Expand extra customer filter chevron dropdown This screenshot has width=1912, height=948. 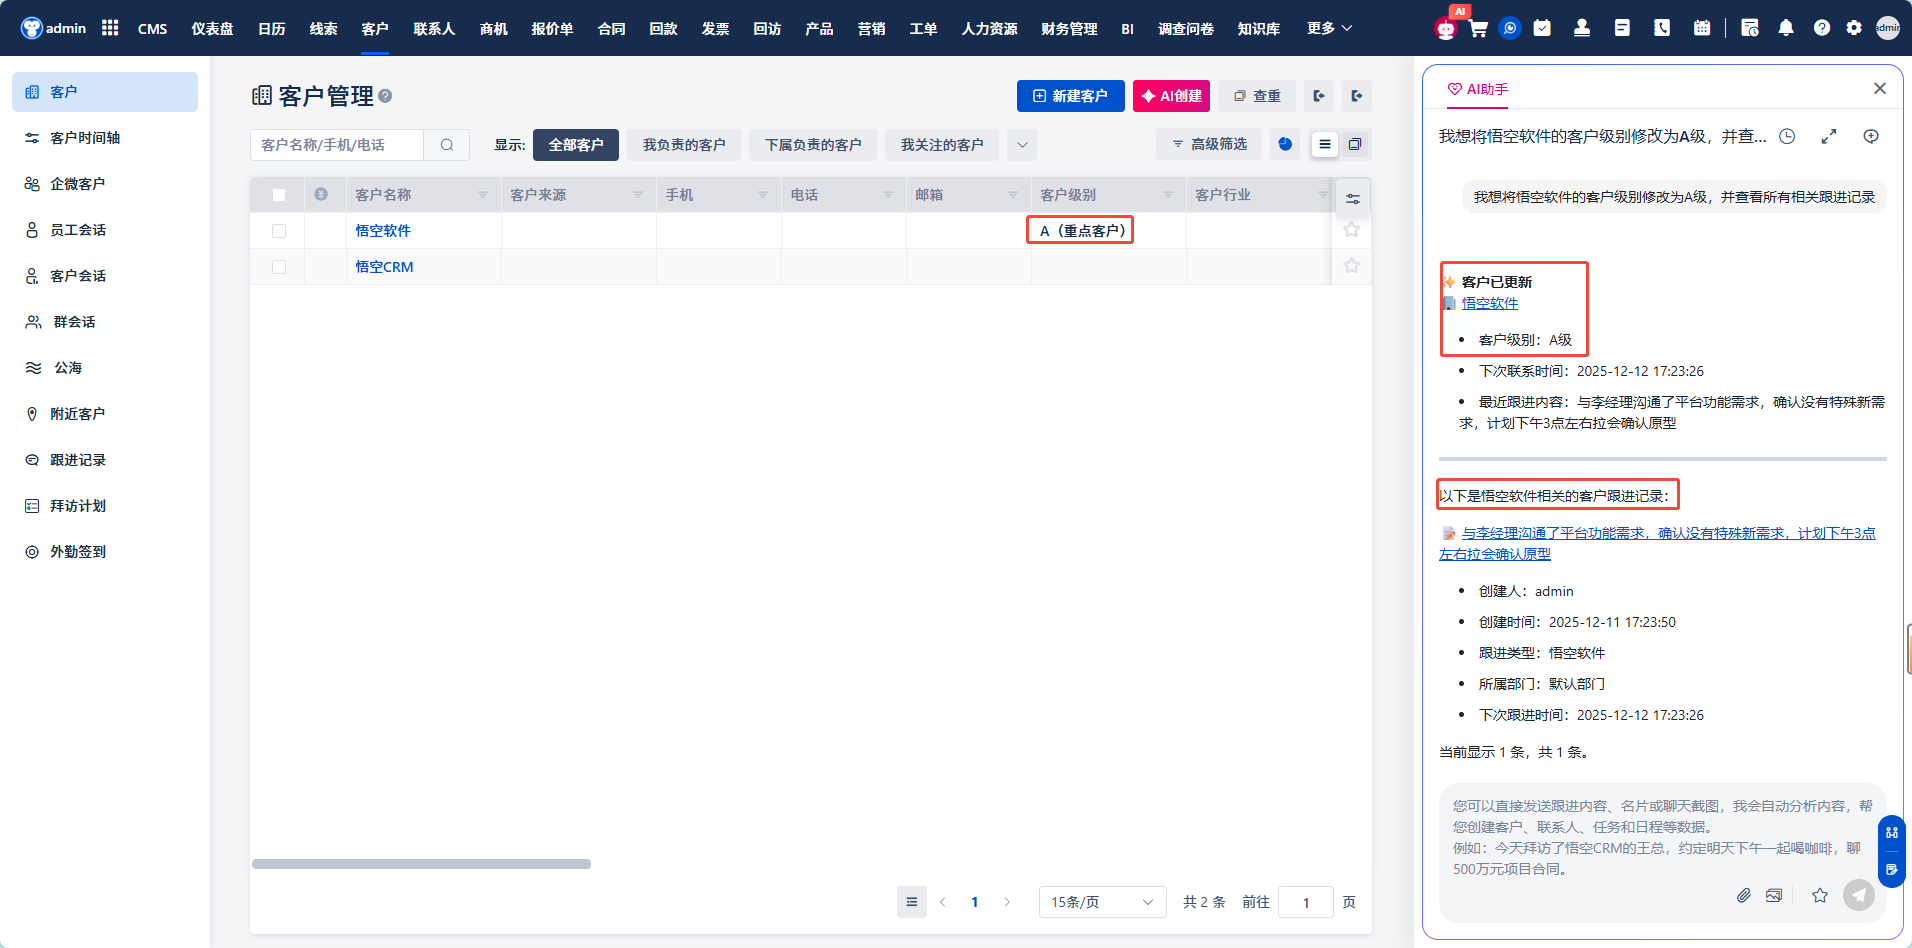click(x=1022, y=145)
